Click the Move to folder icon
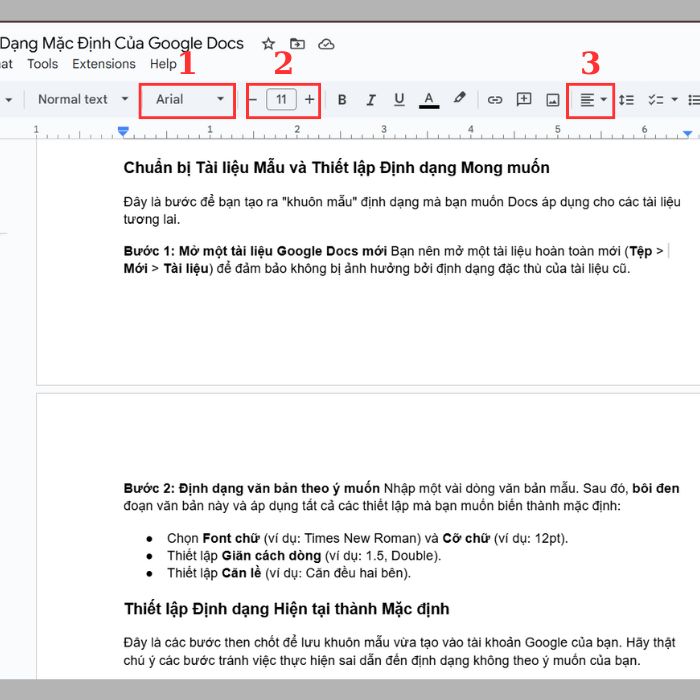 coord(297,44)
